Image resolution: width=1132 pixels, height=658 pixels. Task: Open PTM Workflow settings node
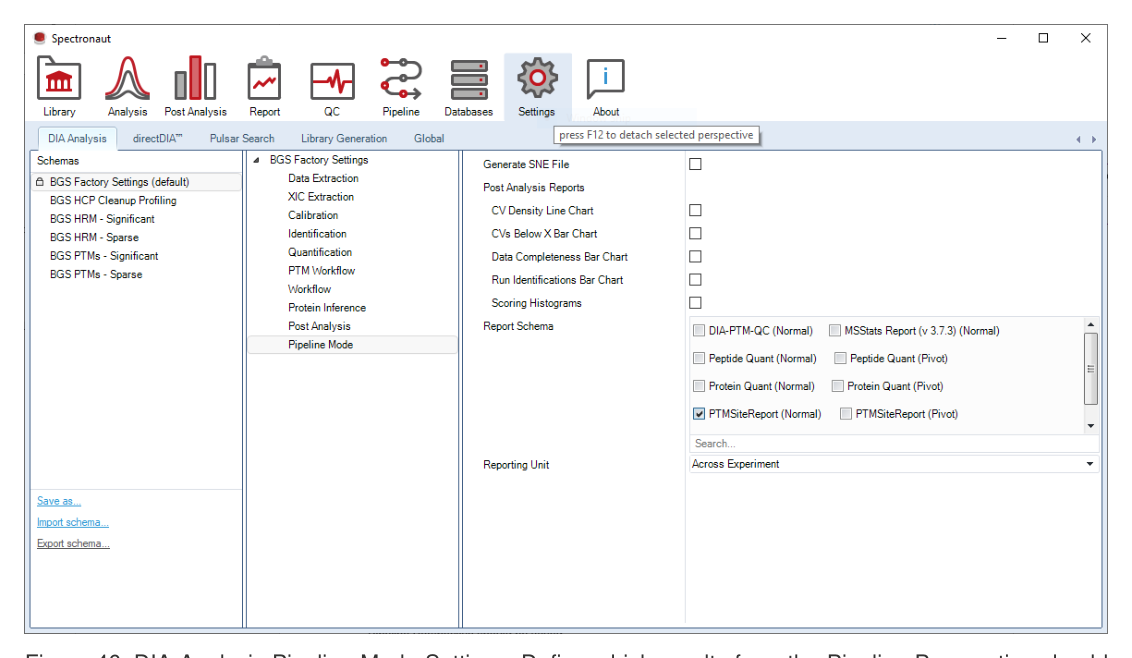[321, 271]
